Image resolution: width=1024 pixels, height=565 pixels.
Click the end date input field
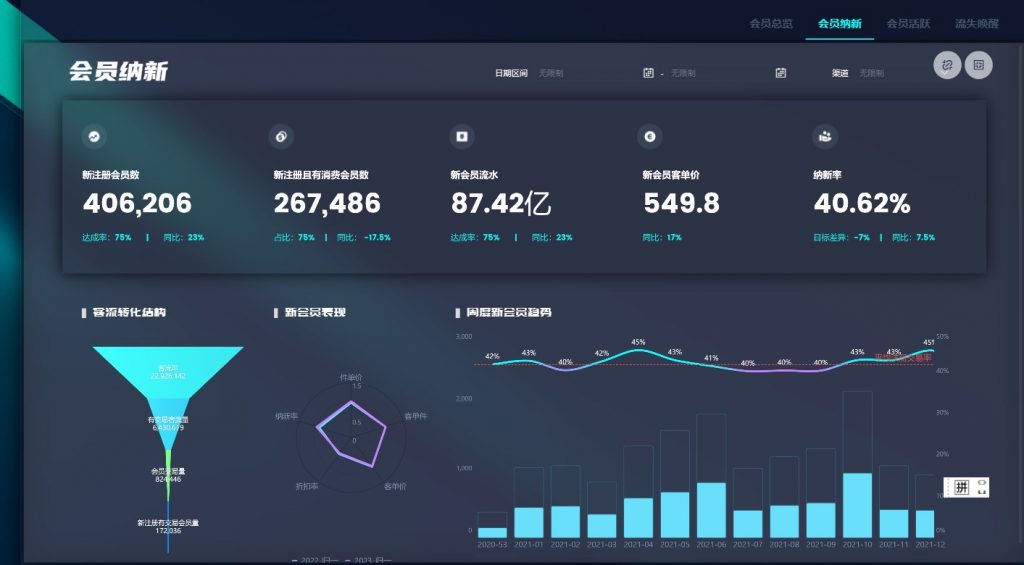(717, 73)
